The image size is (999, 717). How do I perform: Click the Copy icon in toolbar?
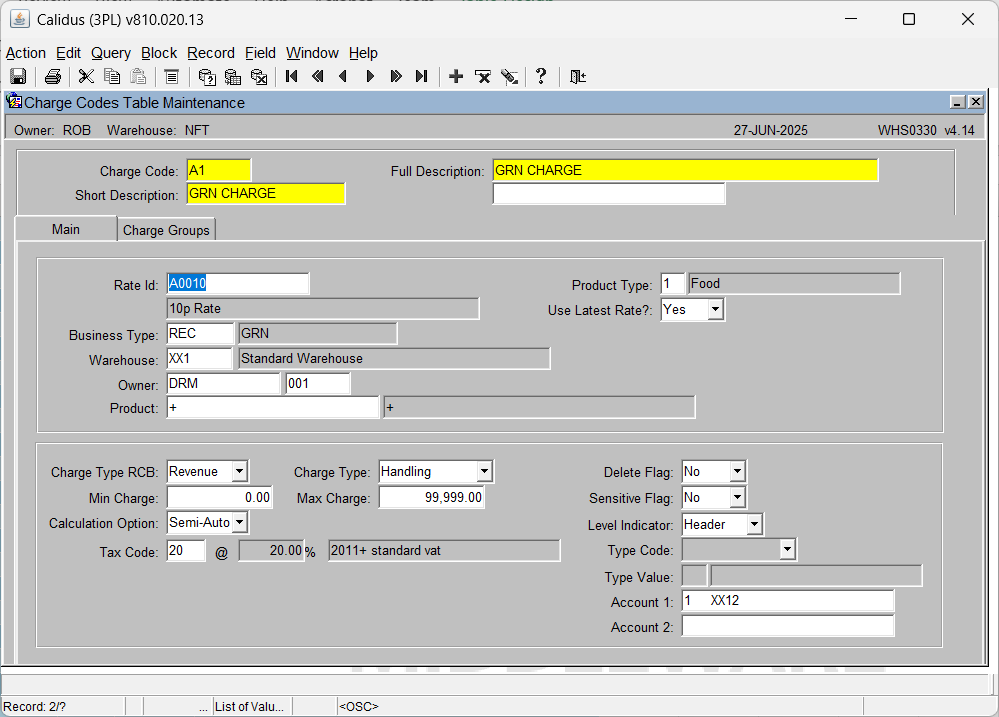click(x=112, y=76)
